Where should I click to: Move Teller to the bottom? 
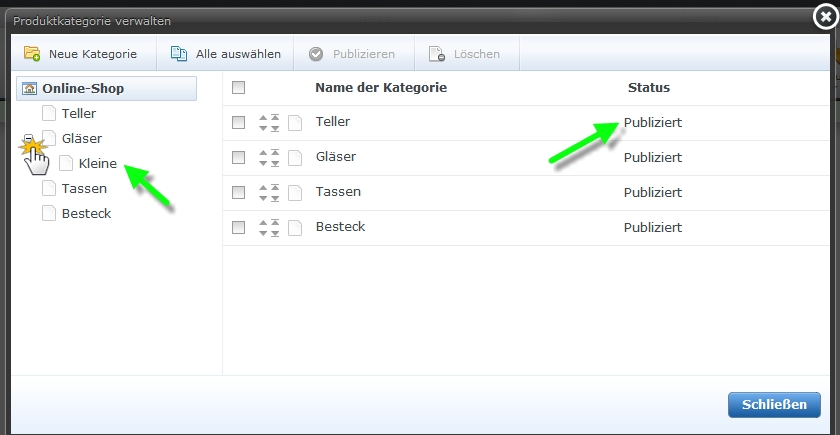point(275,129)
